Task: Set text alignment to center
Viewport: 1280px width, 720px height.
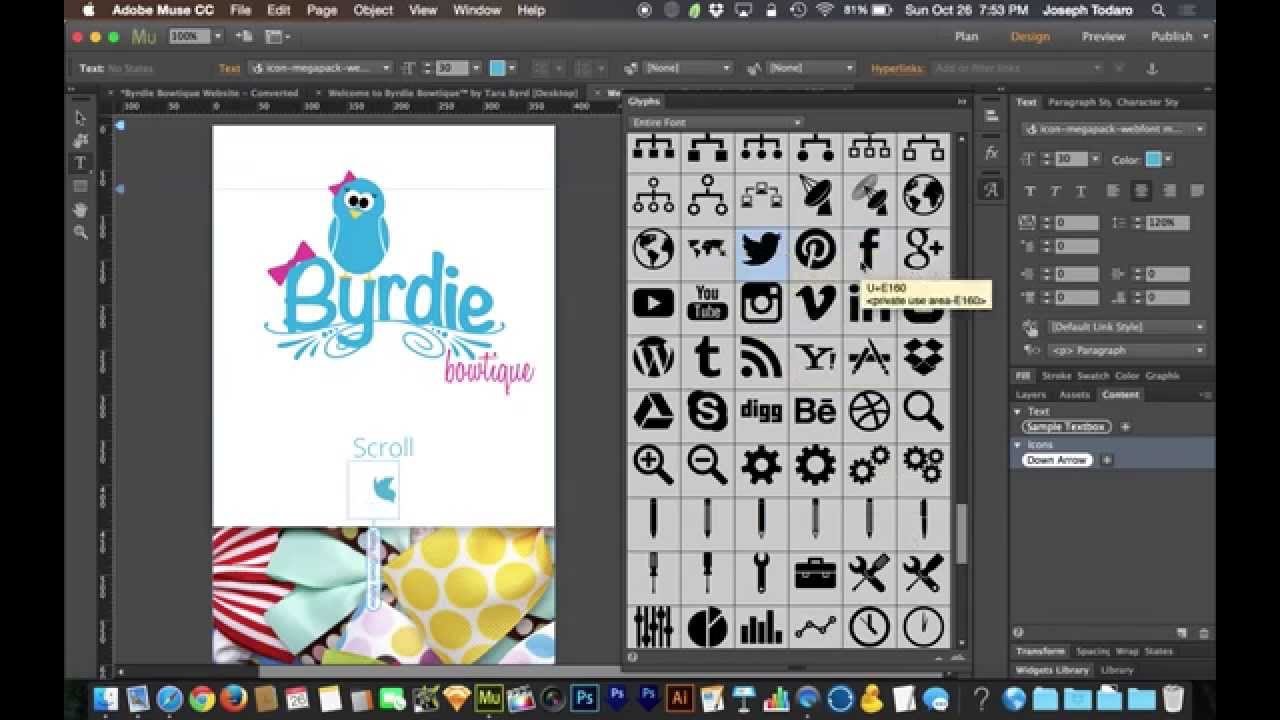Action: 1141,191
